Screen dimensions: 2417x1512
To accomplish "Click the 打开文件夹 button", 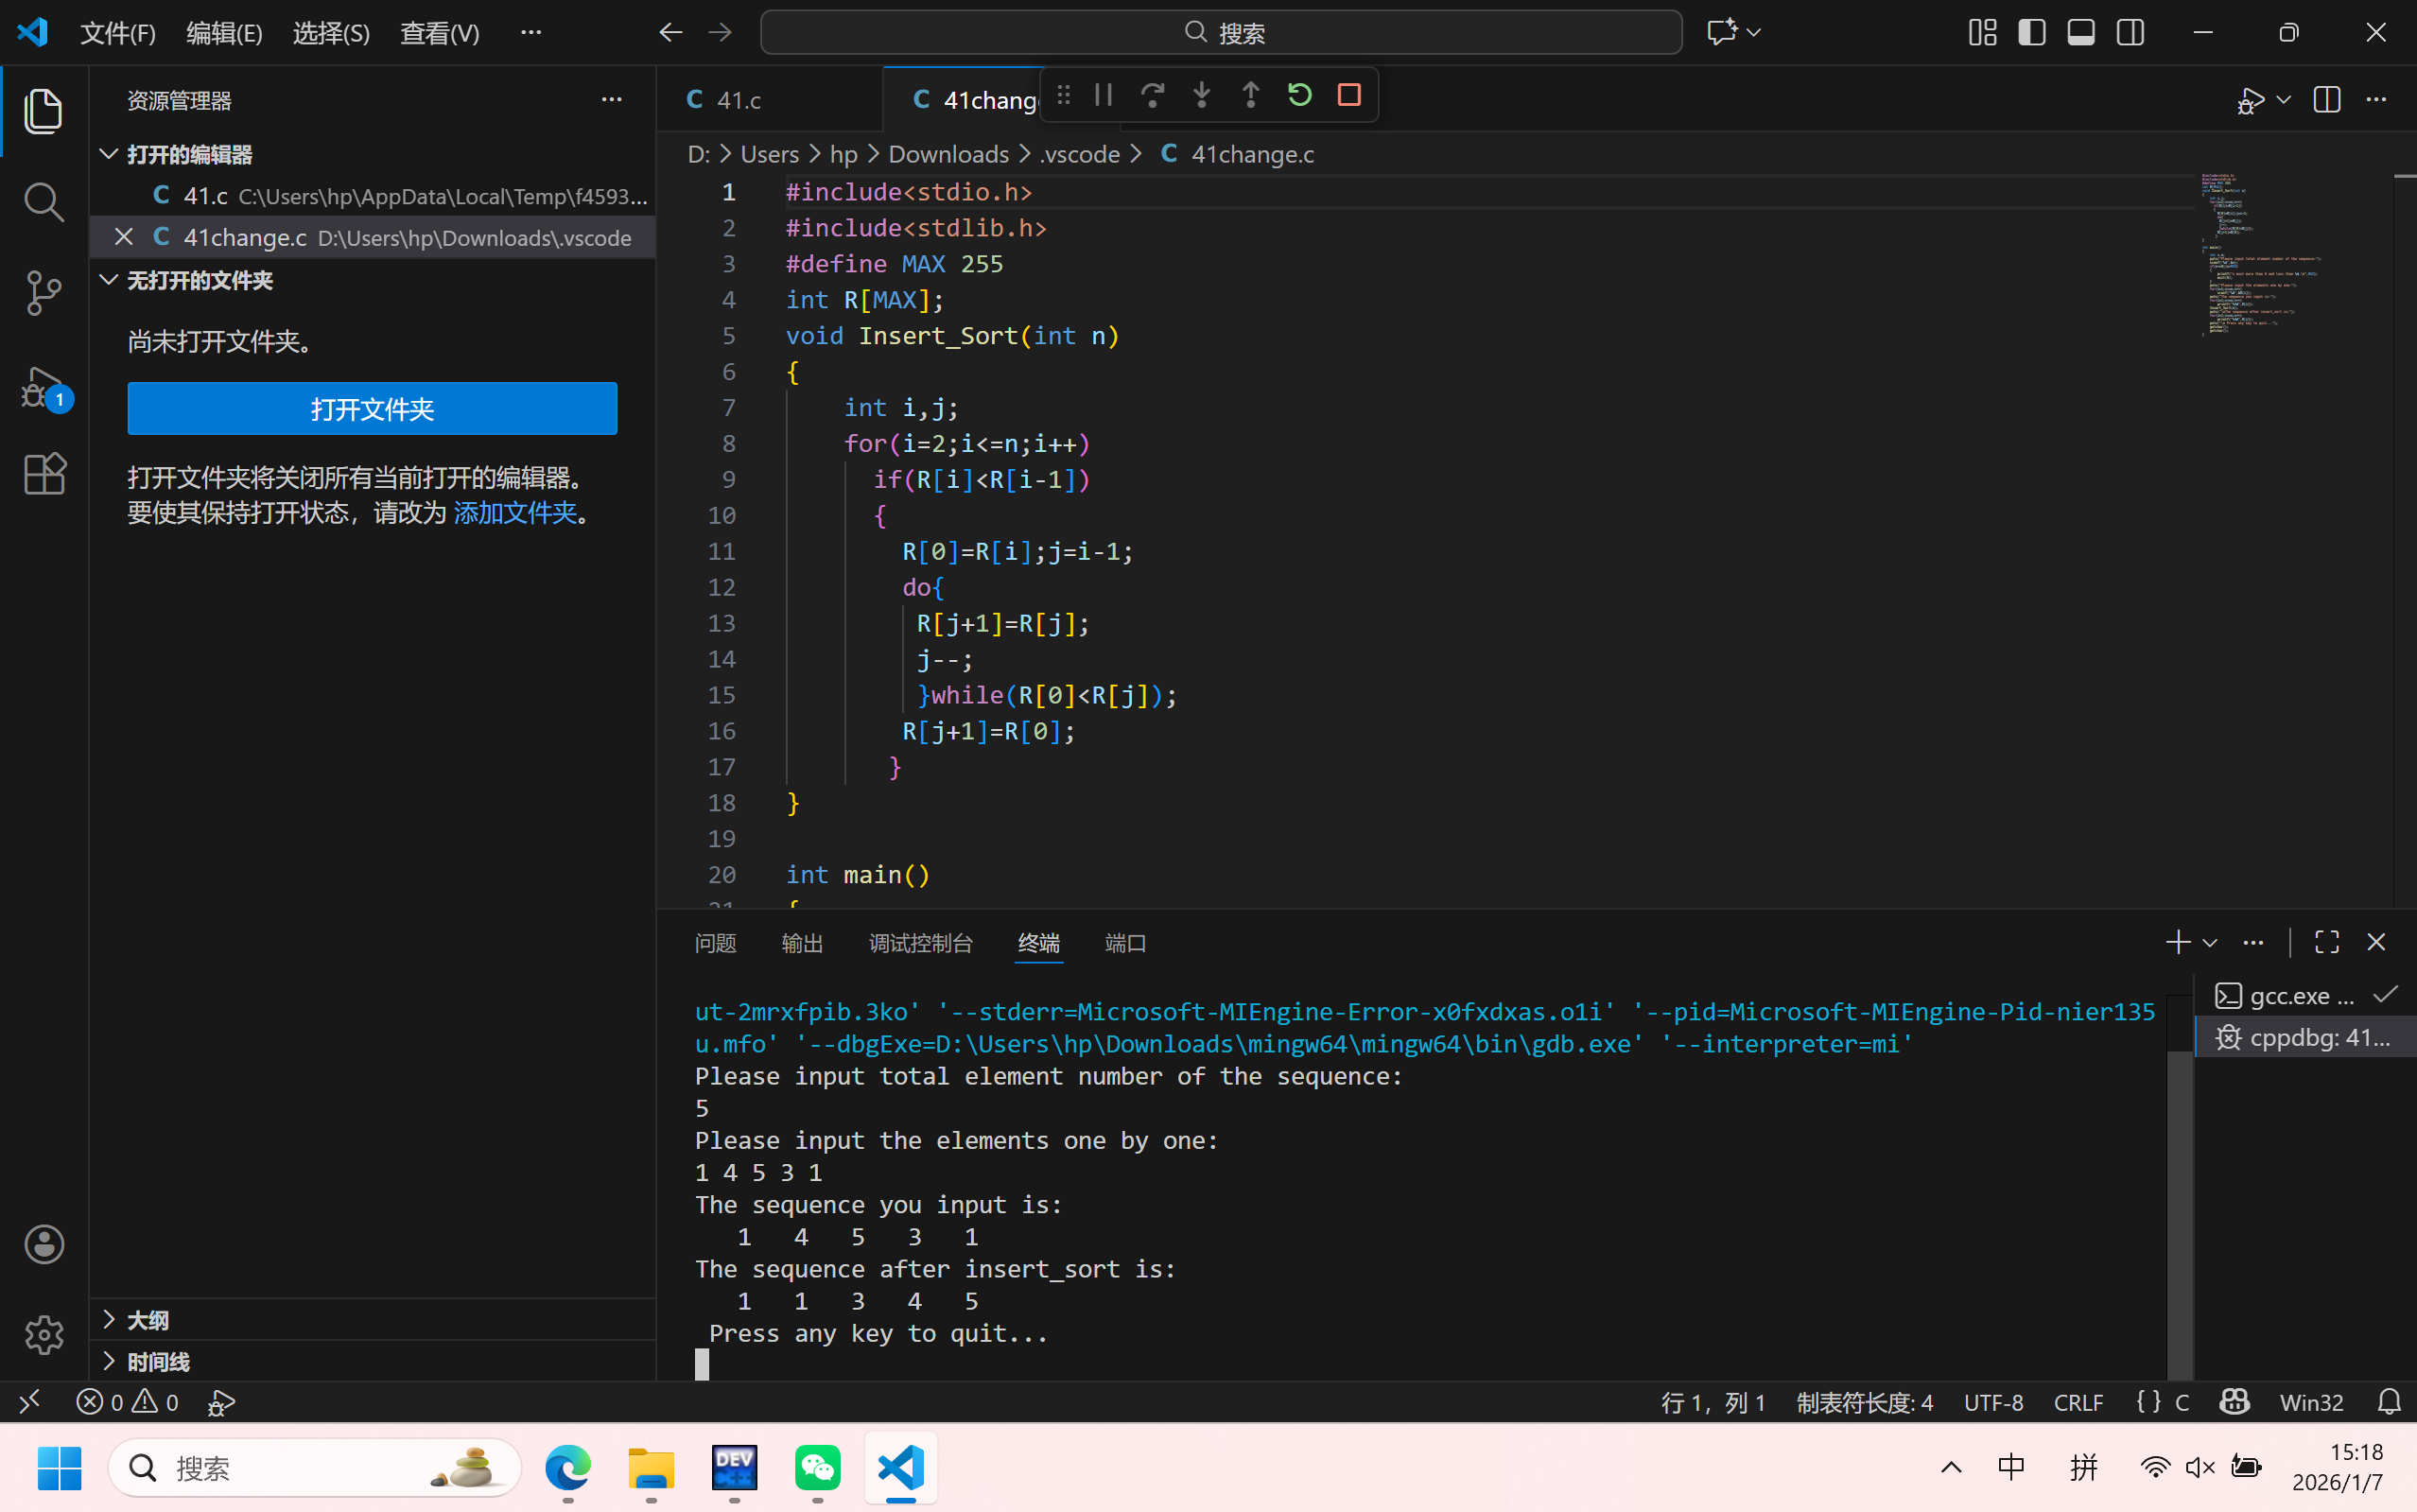I will (372, 409).
